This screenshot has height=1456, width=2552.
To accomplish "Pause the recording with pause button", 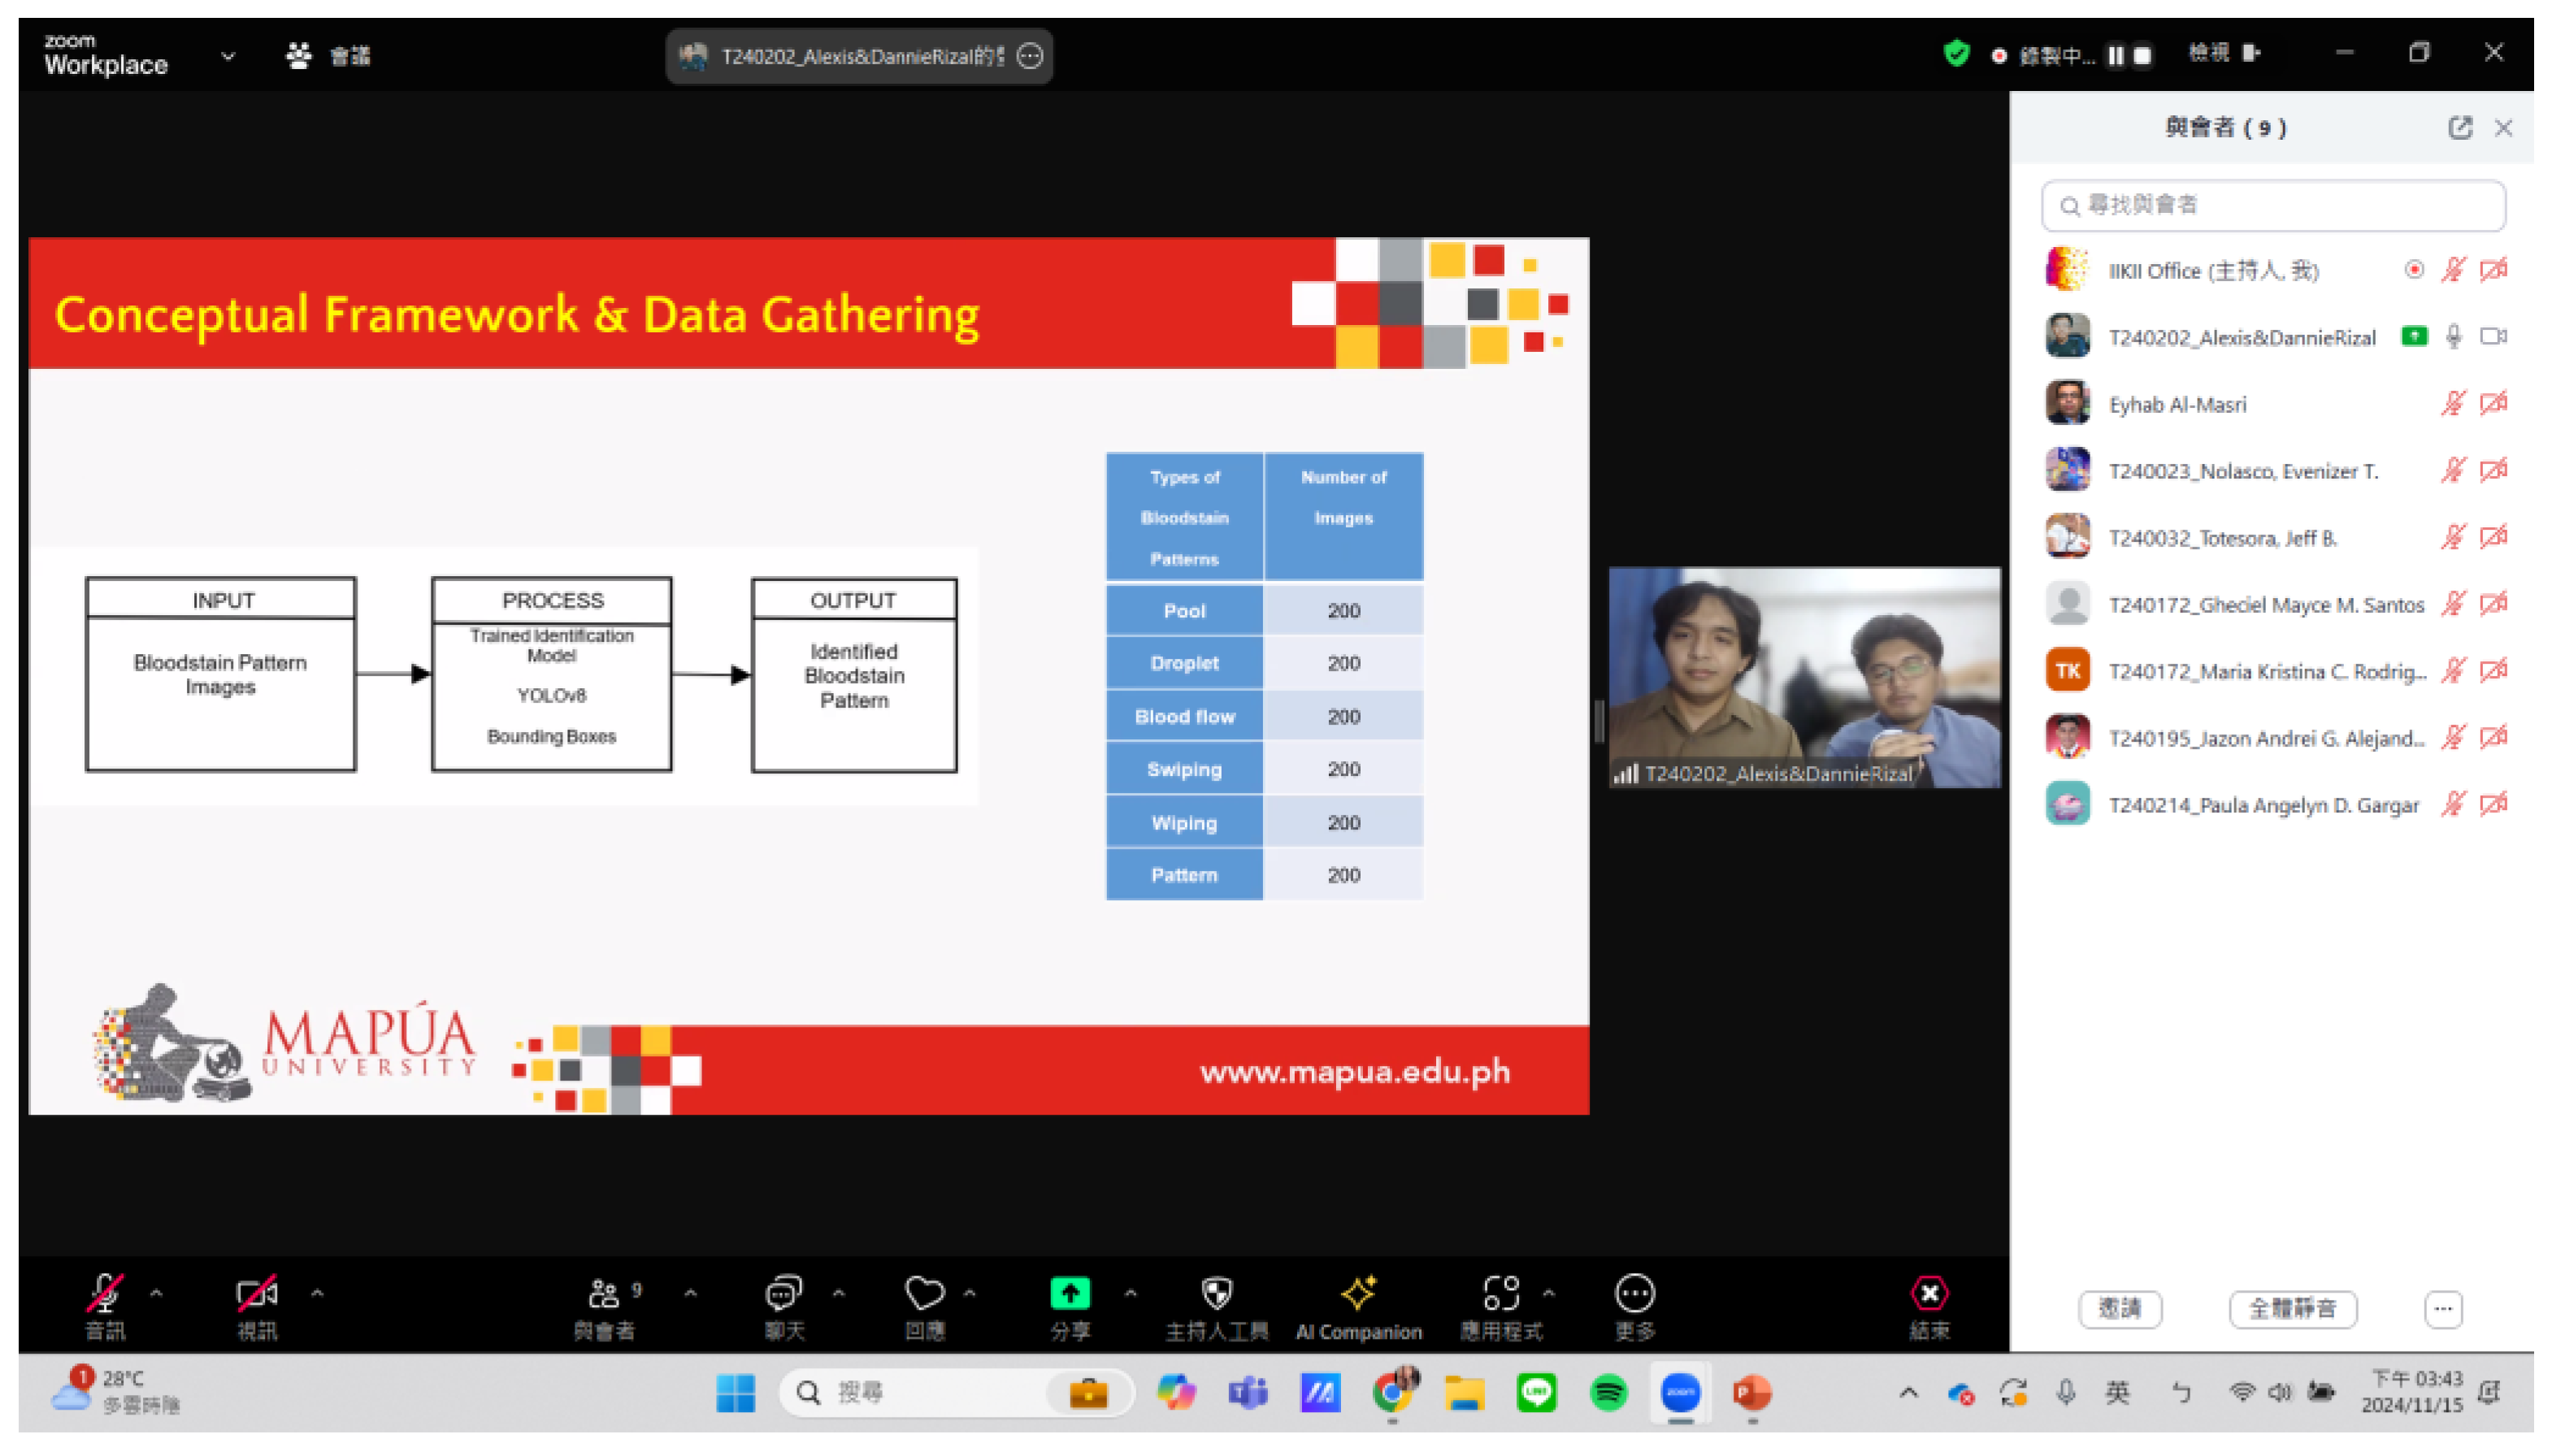I will click(2115, 56).
